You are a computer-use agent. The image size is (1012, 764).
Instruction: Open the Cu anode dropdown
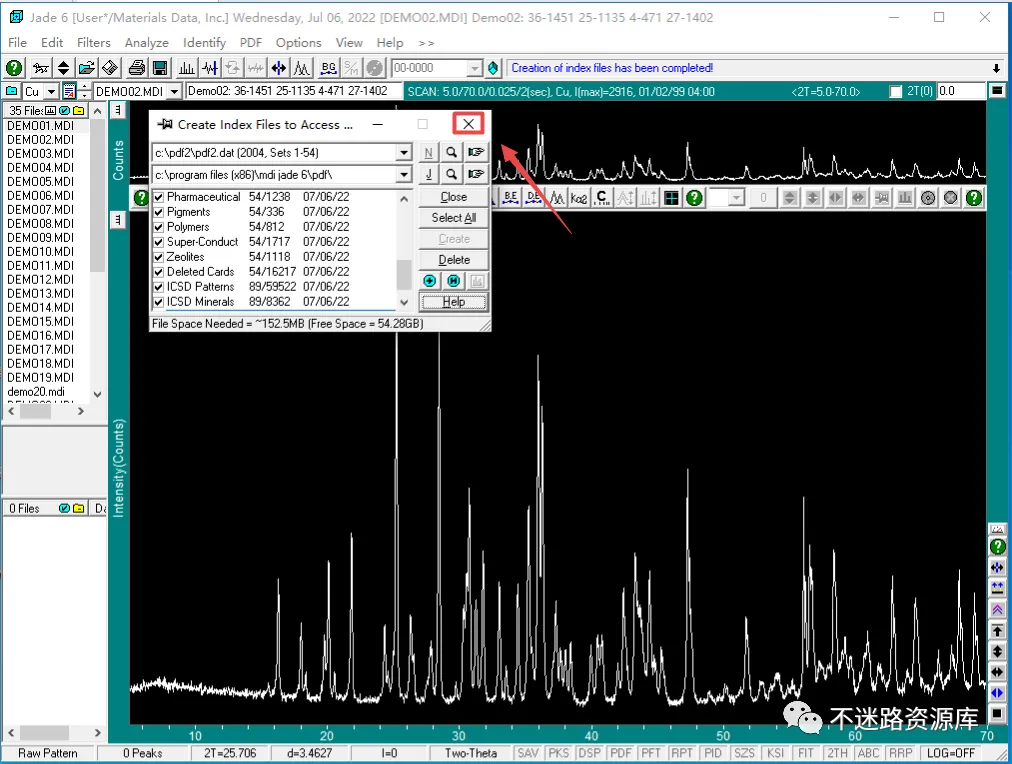52,92
